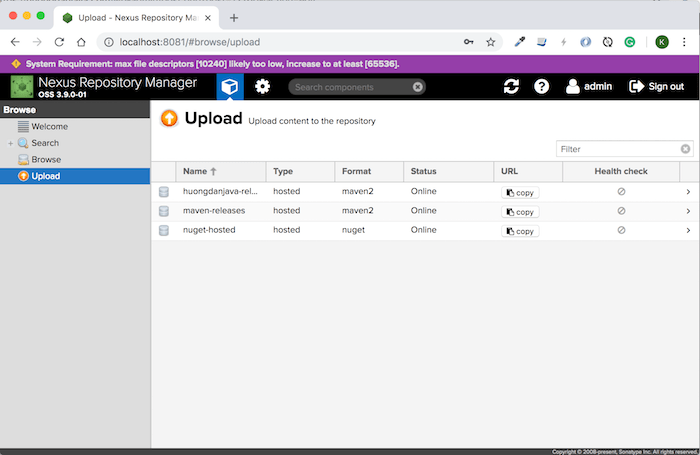Viewport: 700px width, 455px height.
Task: Sort by the Status column header
Action: 449,171
